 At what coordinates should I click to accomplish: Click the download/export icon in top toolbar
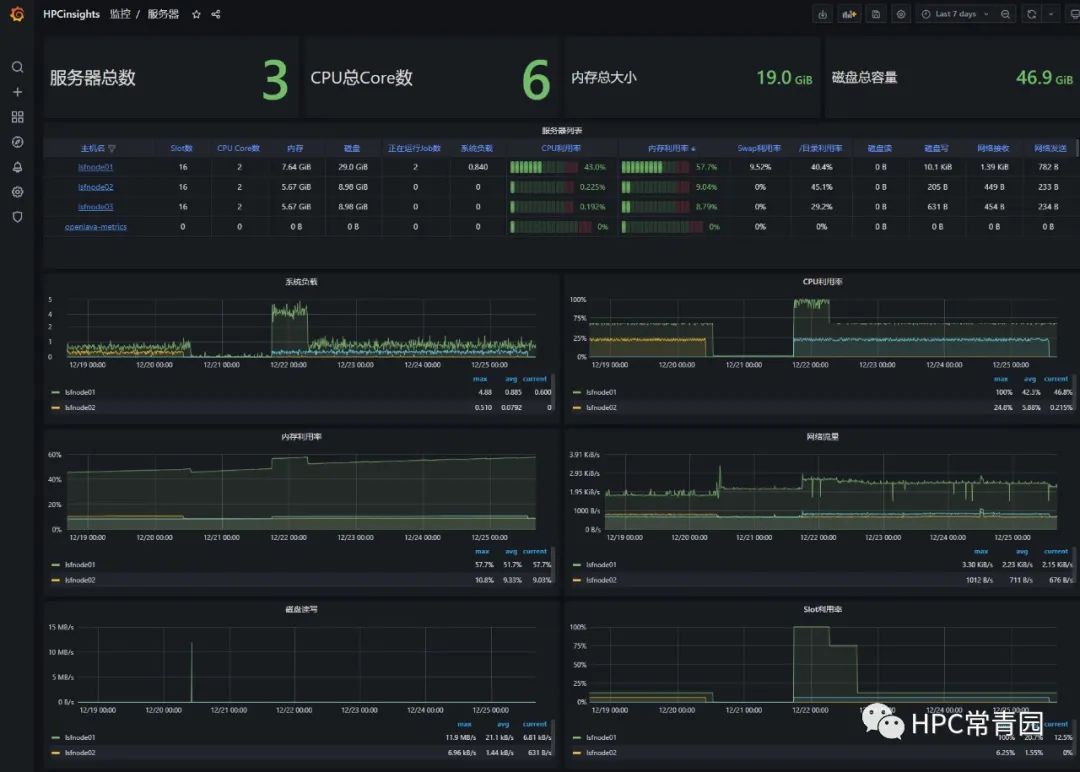pos(822,14)
